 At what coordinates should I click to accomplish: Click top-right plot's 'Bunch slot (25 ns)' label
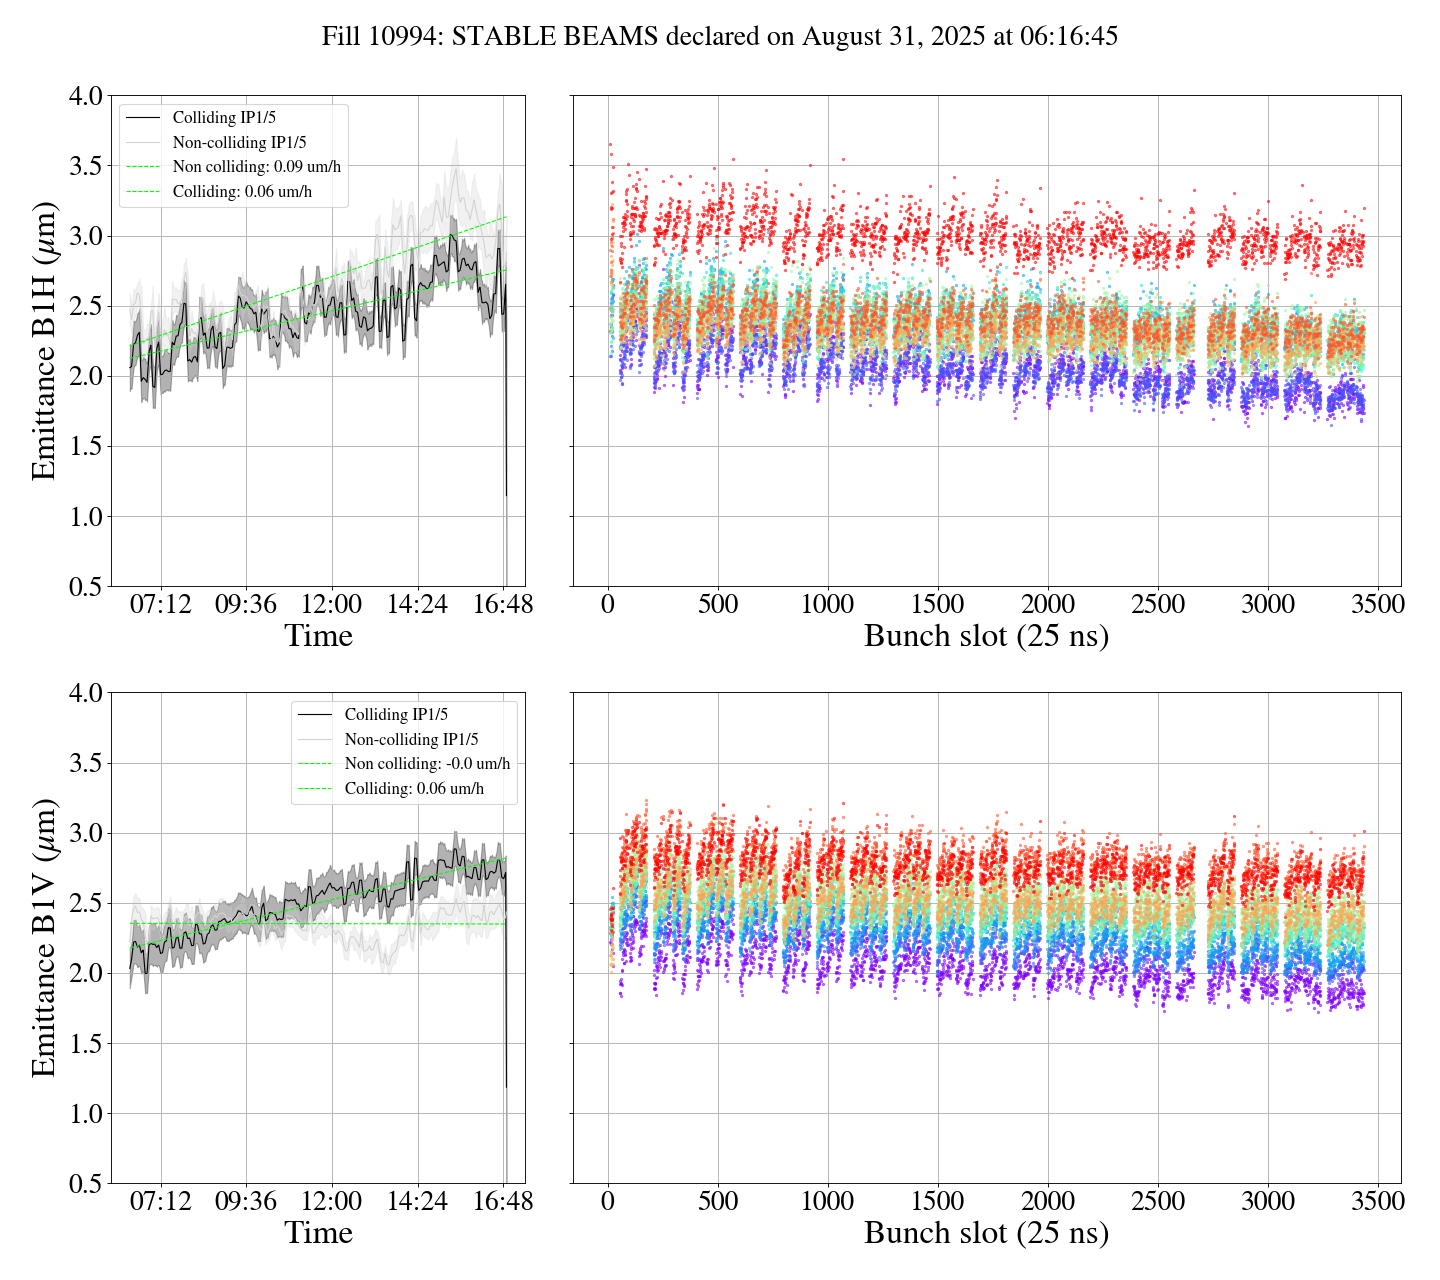tap(986, 636)
